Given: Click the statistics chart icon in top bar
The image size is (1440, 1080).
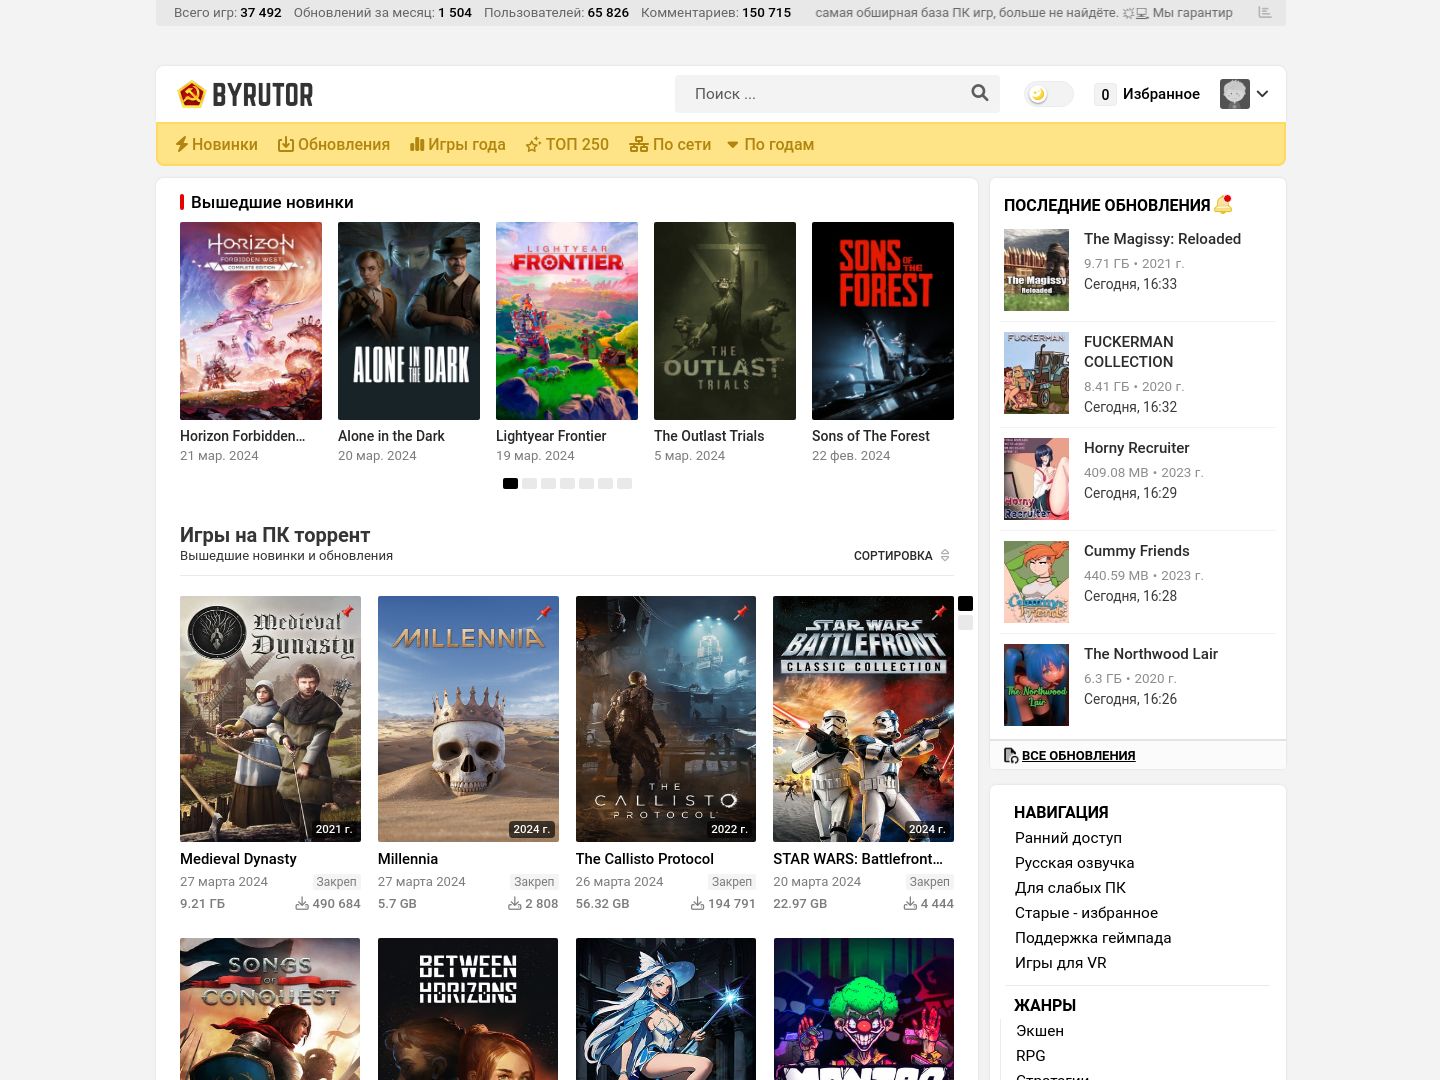Looking at the screenshot, I should 1265,13.
